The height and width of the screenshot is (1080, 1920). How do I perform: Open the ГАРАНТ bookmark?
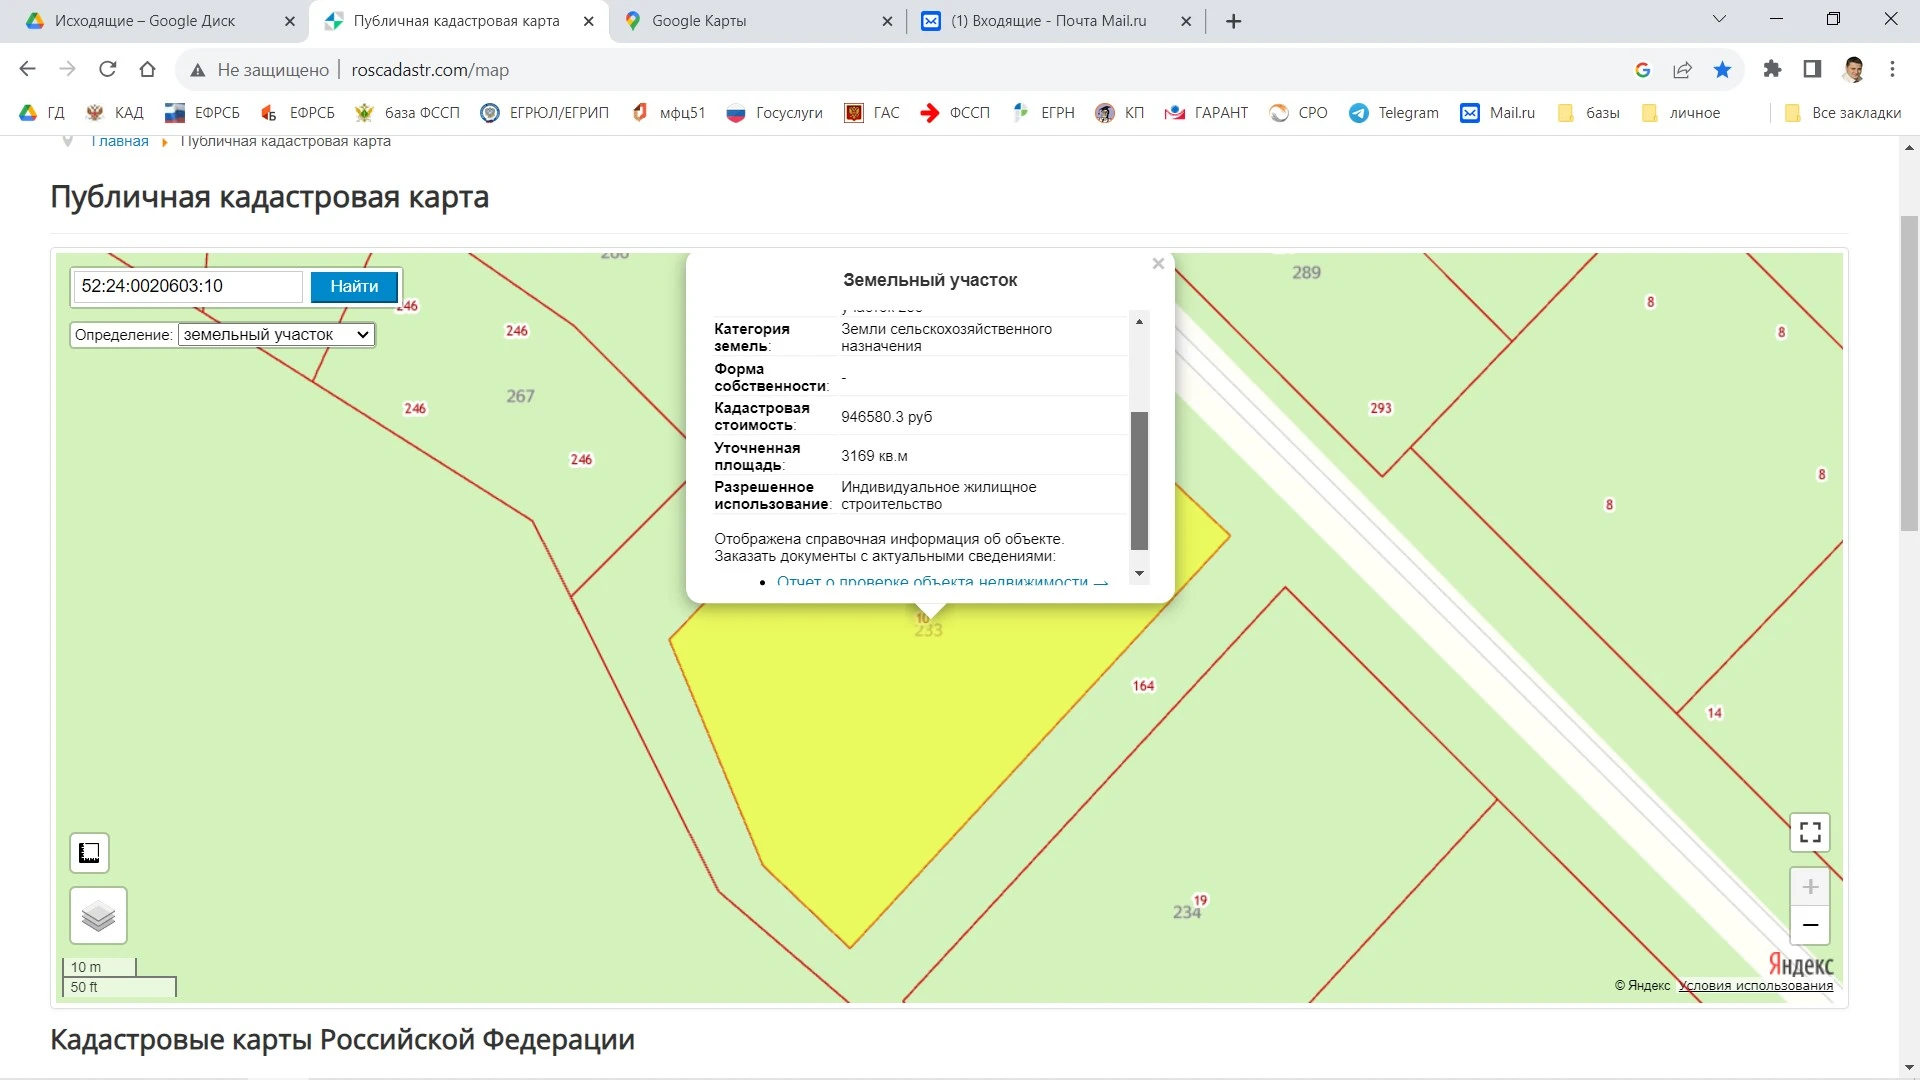pyautogui.click(x=1205, y=113)
